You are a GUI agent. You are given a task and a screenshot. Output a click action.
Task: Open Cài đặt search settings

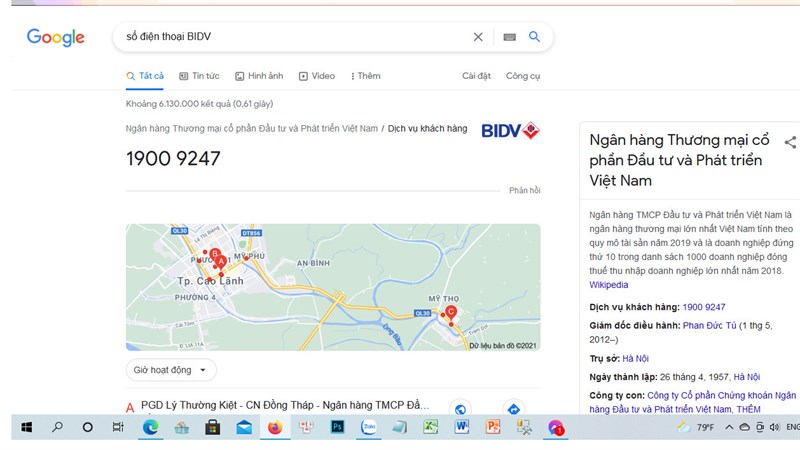point(477,76)
